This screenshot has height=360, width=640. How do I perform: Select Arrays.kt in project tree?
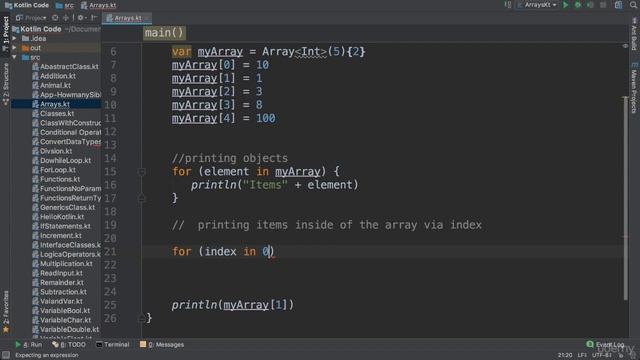[55, 104]
